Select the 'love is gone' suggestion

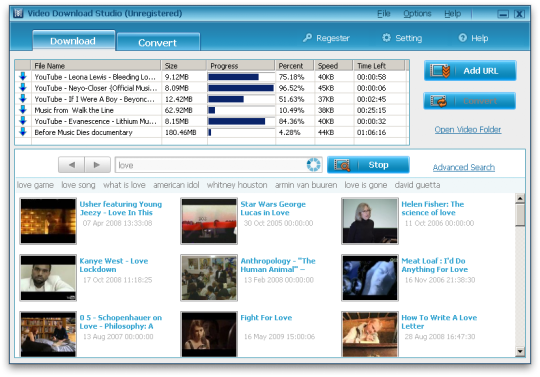coord(366,185)
